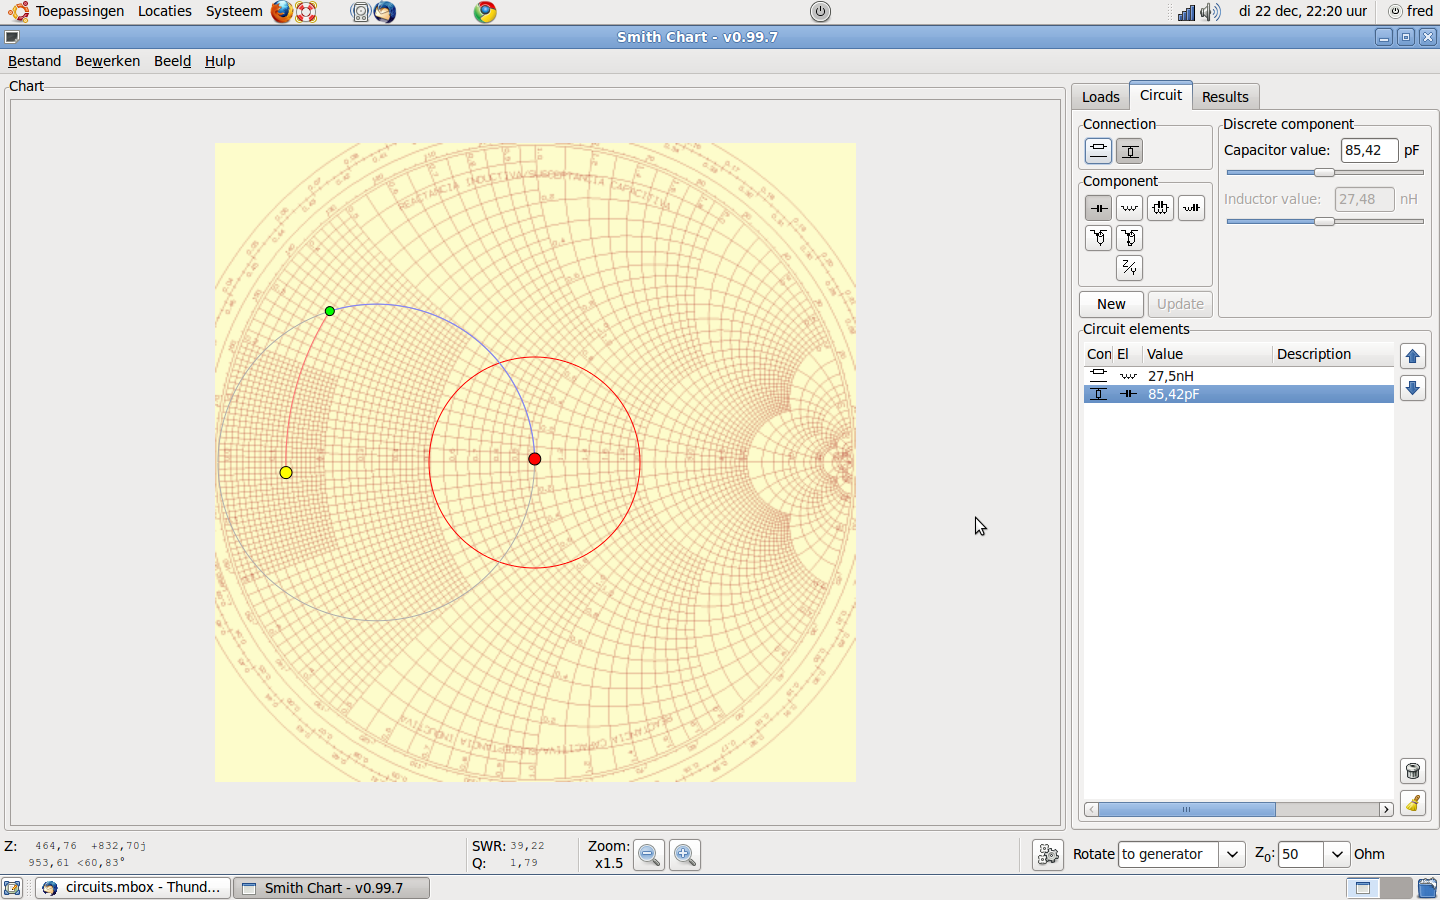Open network signal indicator
The height and width of the screenshot is (900, 1440).
pos(1186,12)
